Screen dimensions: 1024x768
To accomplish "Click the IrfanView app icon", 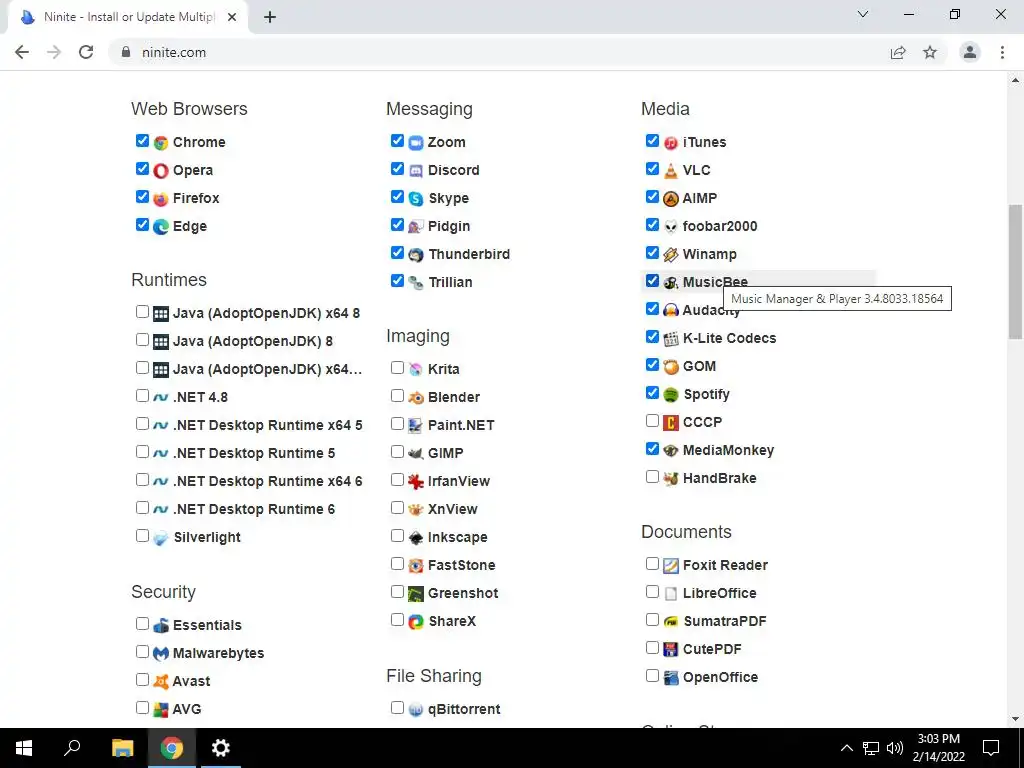I will point(416,481).
